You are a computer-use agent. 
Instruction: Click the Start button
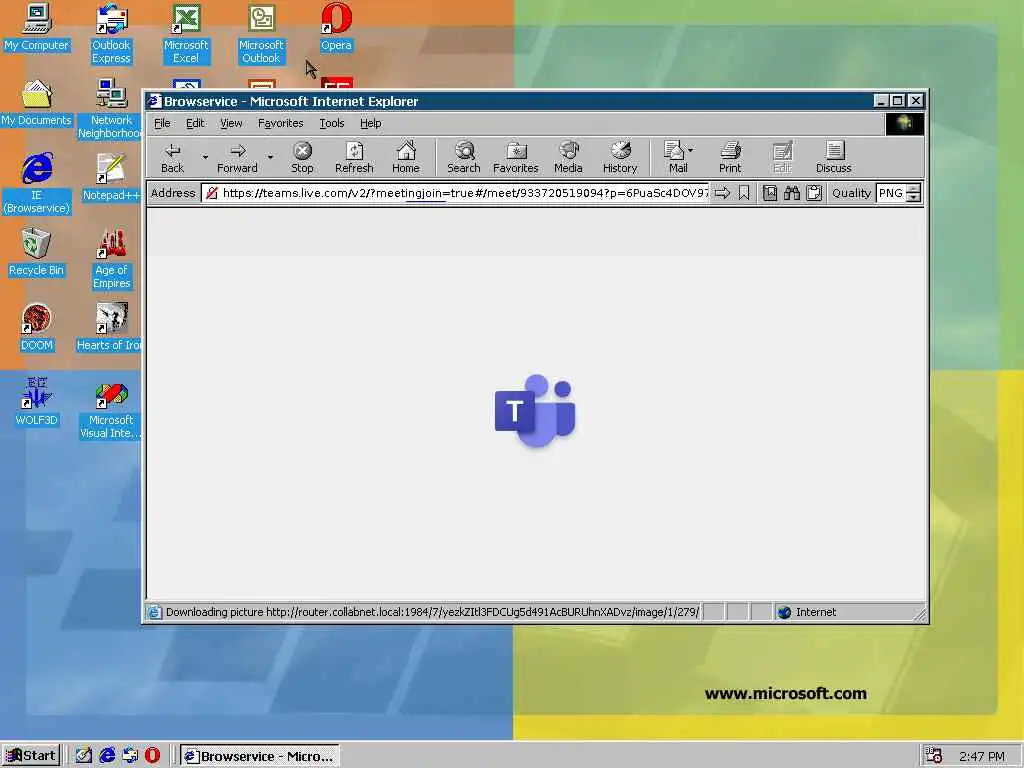31,756
